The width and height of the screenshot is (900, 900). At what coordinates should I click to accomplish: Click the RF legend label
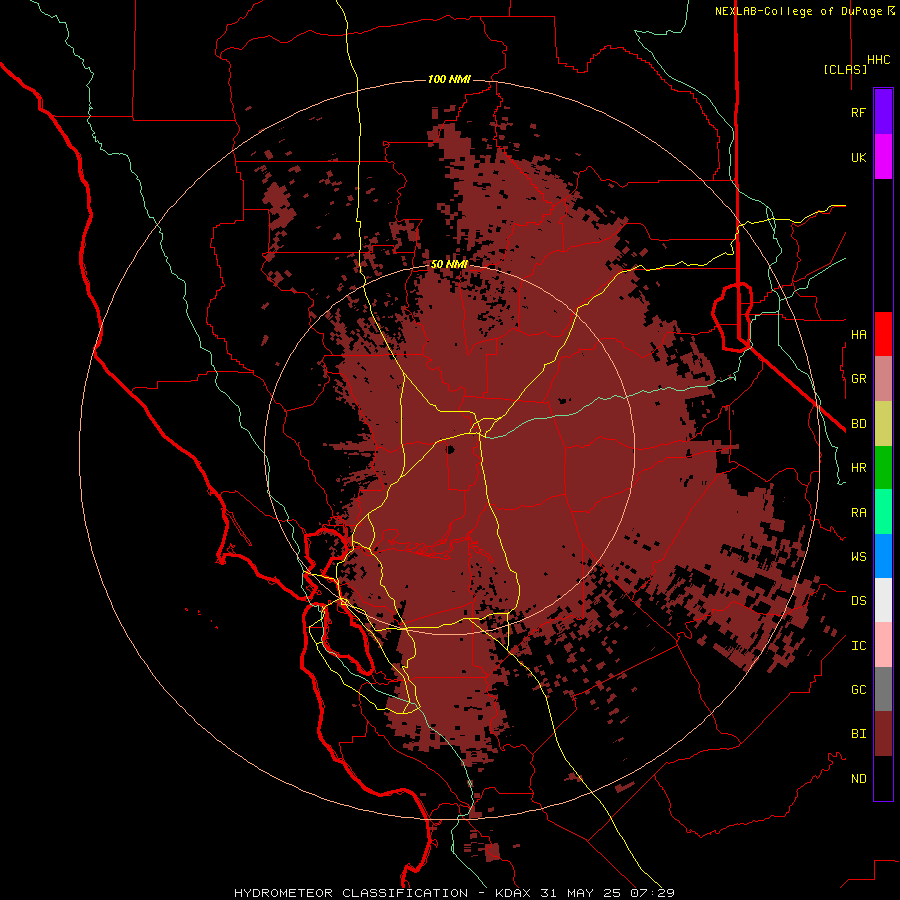click(859, 112)
